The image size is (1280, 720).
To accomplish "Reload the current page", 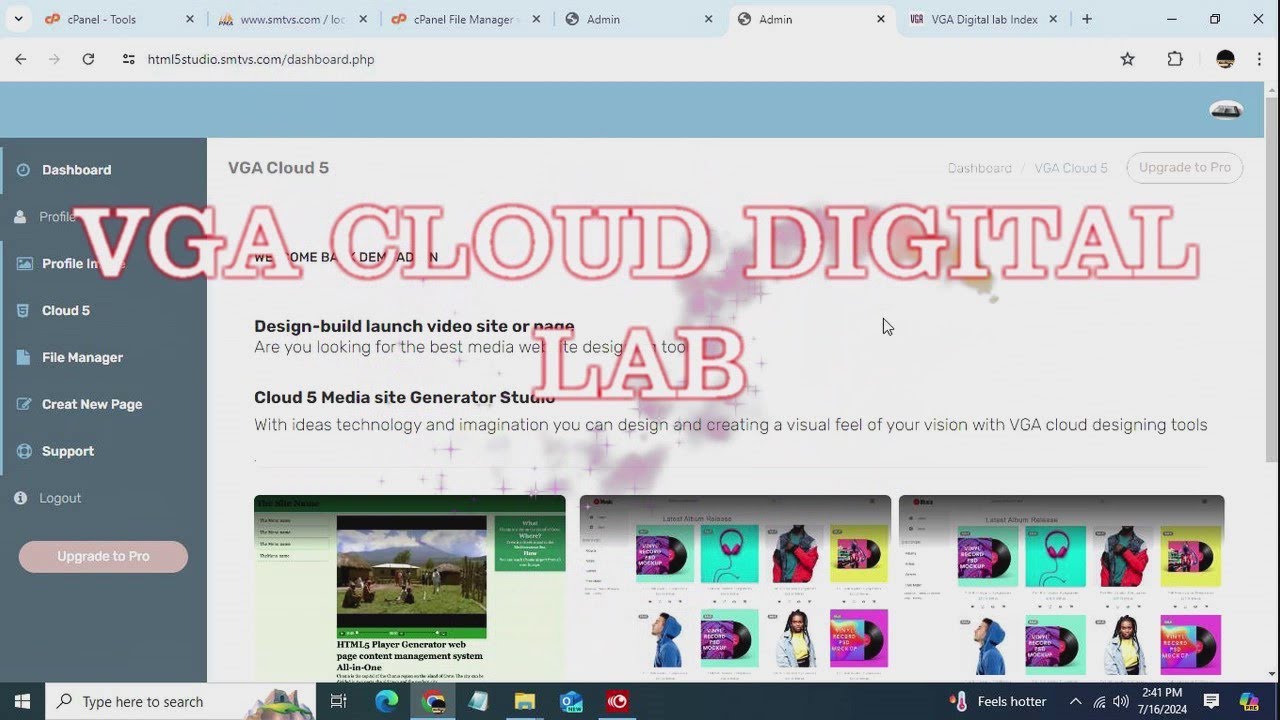I will click(88, 59).
